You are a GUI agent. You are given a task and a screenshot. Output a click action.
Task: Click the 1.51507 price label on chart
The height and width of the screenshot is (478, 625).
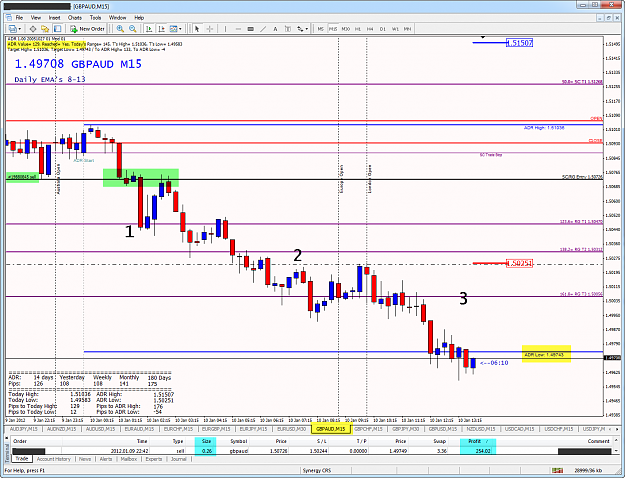click(x=519, y=43)
